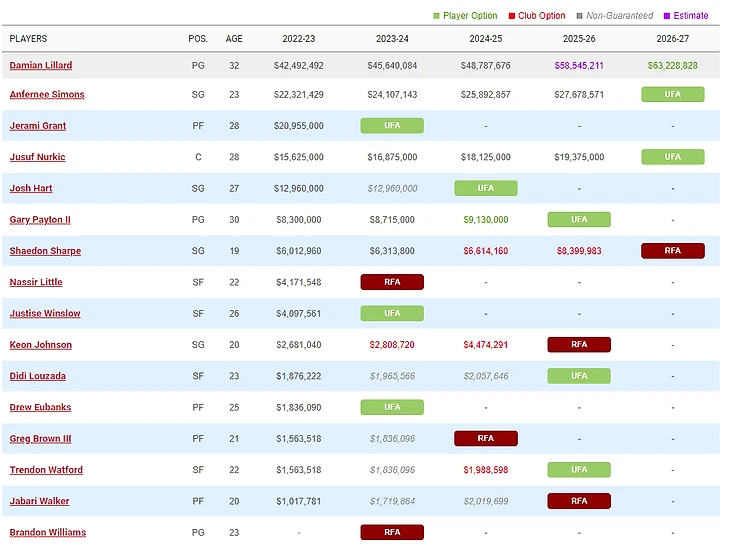Click Louzada's italic $2,057,646 value
This screenshot has height=547, width=730.
click(x=486, y=376)
